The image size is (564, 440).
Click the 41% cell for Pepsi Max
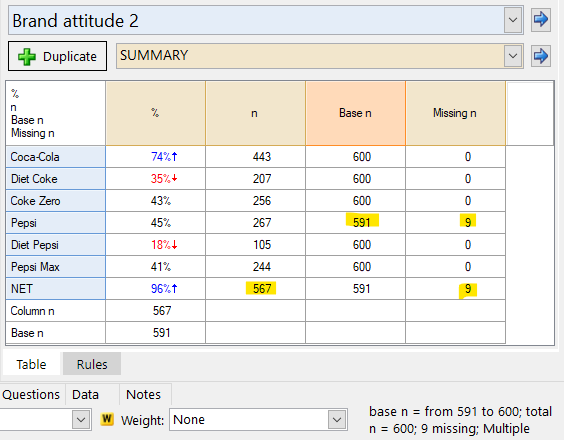click(x=155, y=267)
